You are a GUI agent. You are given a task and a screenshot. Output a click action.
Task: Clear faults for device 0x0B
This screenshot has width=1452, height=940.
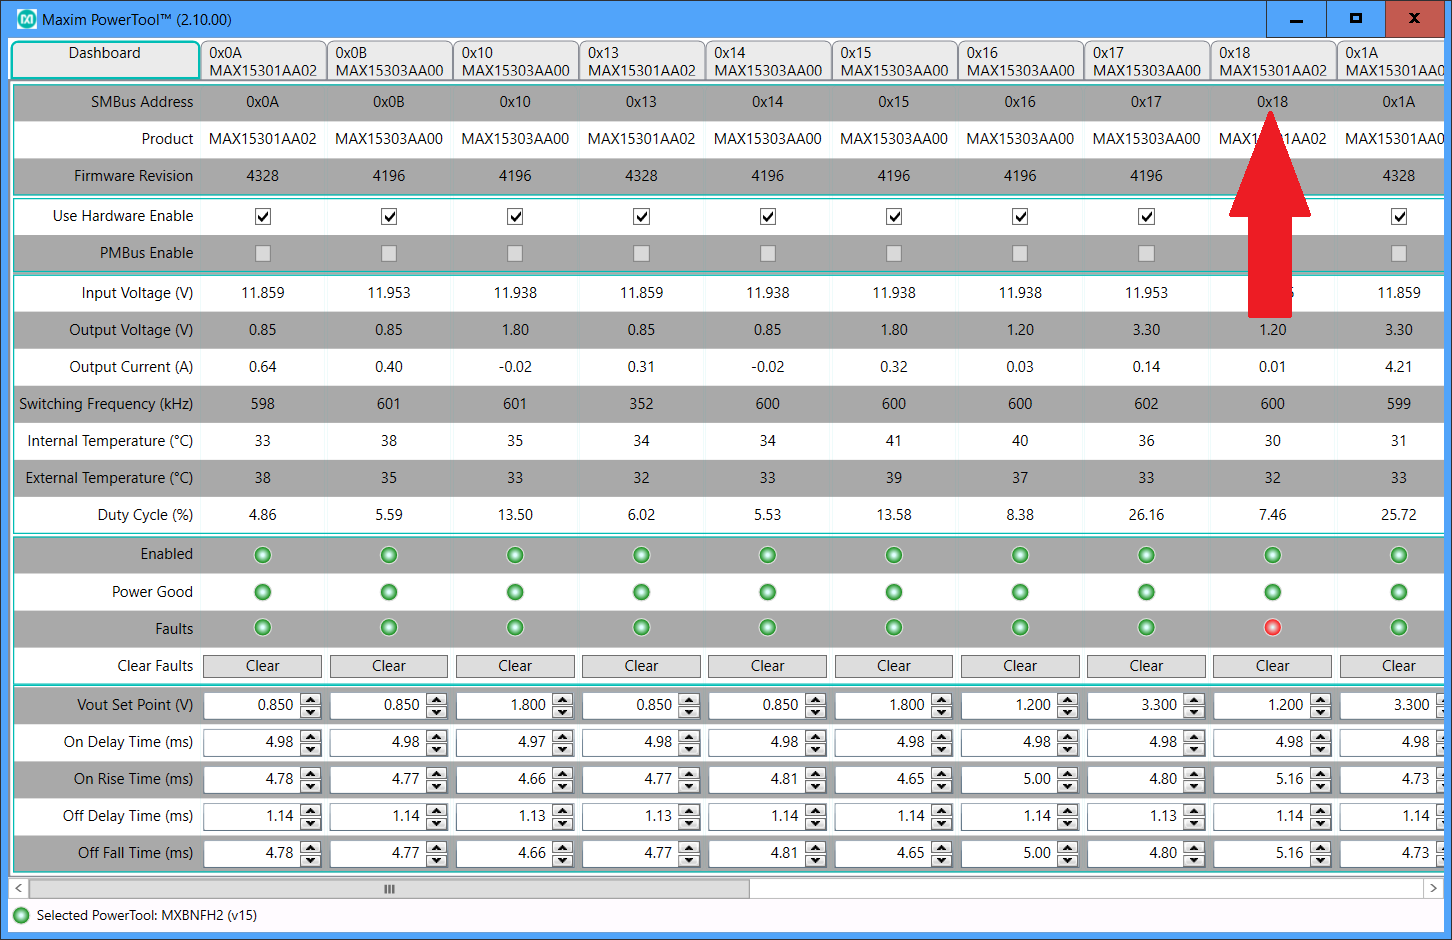point(389,666)
